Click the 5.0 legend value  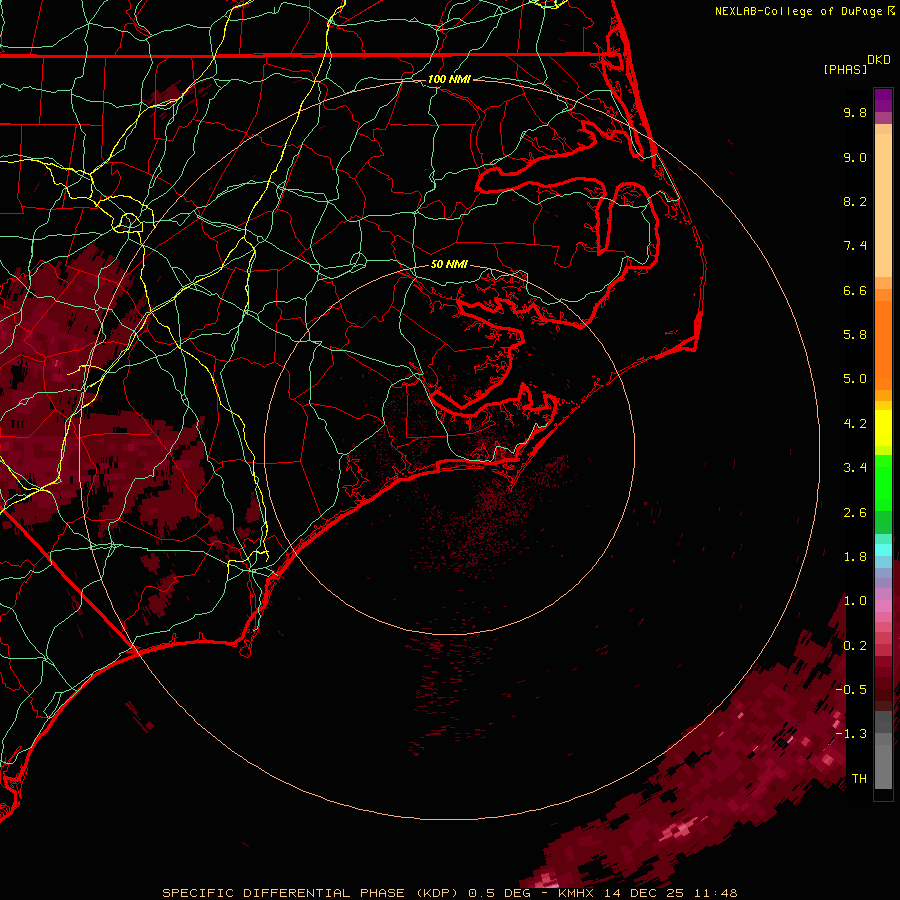pyautogui.click(x=855, y=379)
